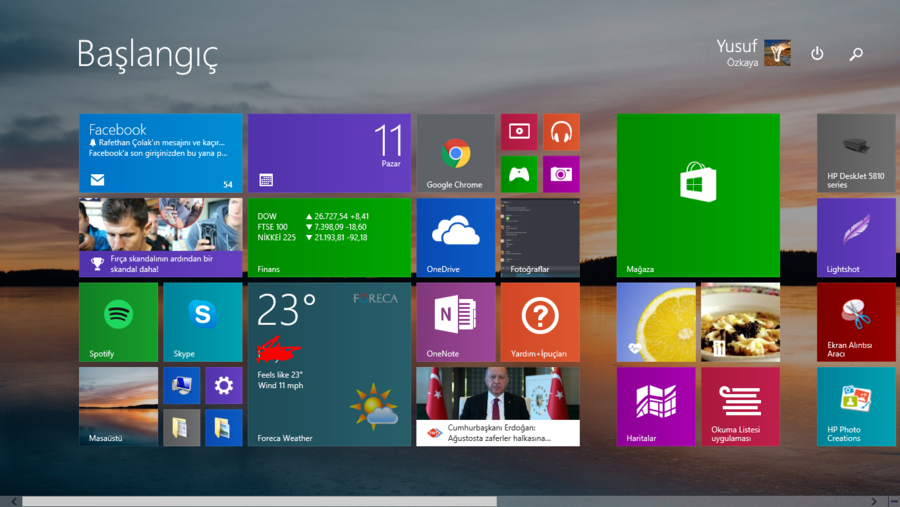
Task: Open the Masaüstü desktop tile
Action: coord(118,407)
